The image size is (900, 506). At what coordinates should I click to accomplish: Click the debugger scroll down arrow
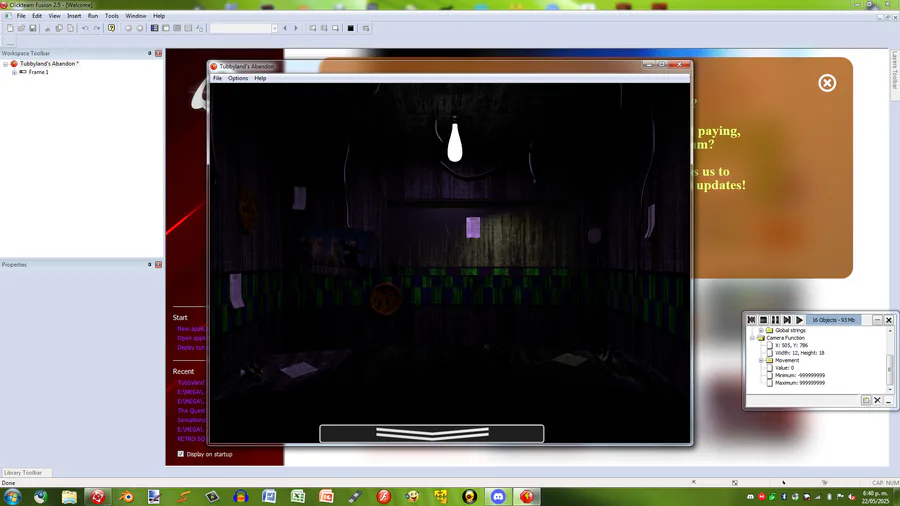pos(890,390)
